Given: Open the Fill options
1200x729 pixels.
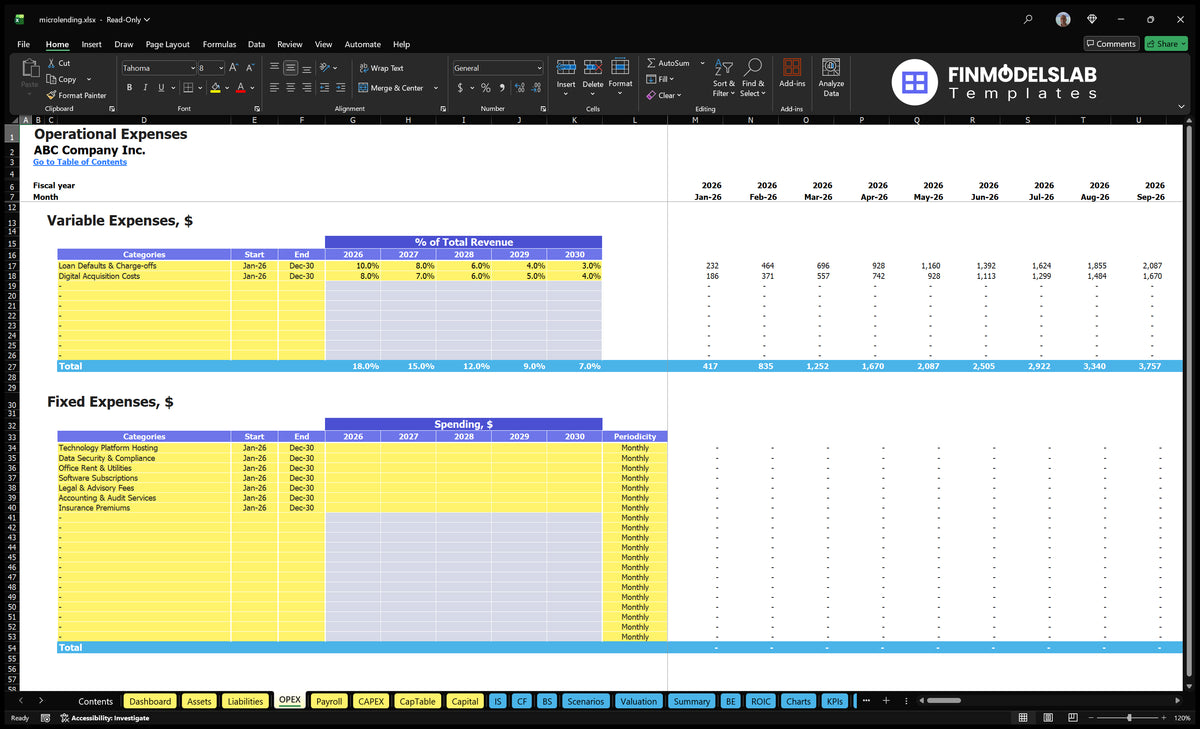Looking at the screenshot, I should click(660, 79).
